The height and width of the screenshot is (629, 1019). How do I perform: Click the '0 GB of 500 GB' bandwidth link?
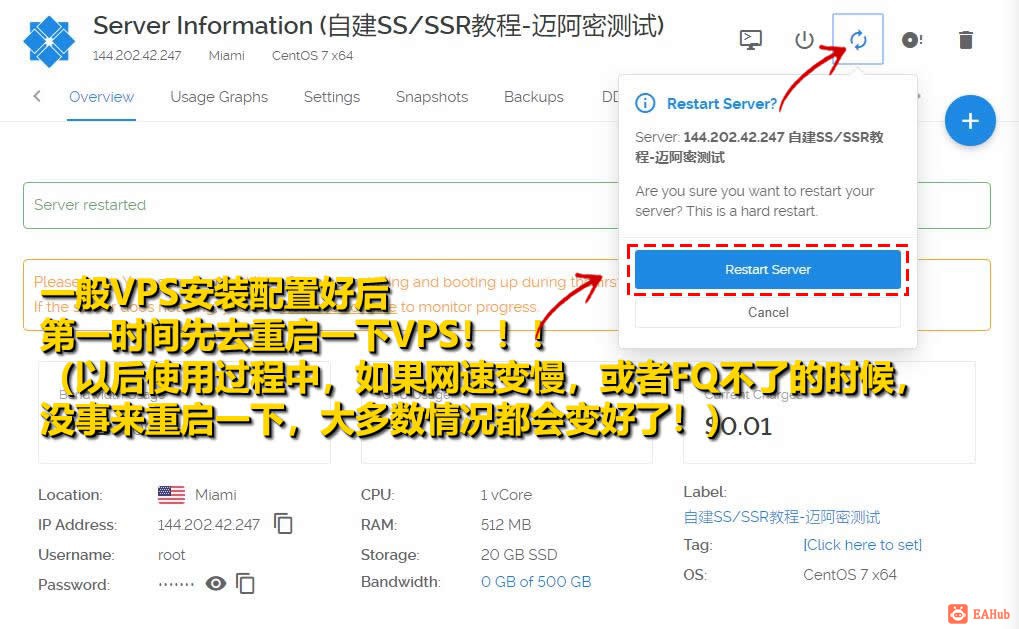[x=536, y=582]
